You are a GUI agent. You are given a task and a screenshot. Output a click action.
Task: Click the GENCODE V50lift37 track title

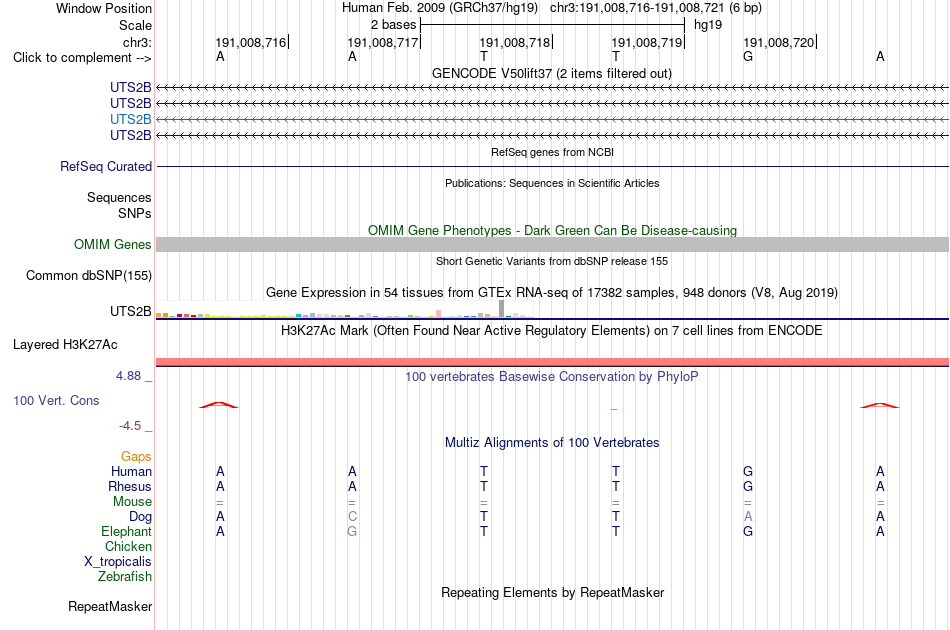coord(551,74)
